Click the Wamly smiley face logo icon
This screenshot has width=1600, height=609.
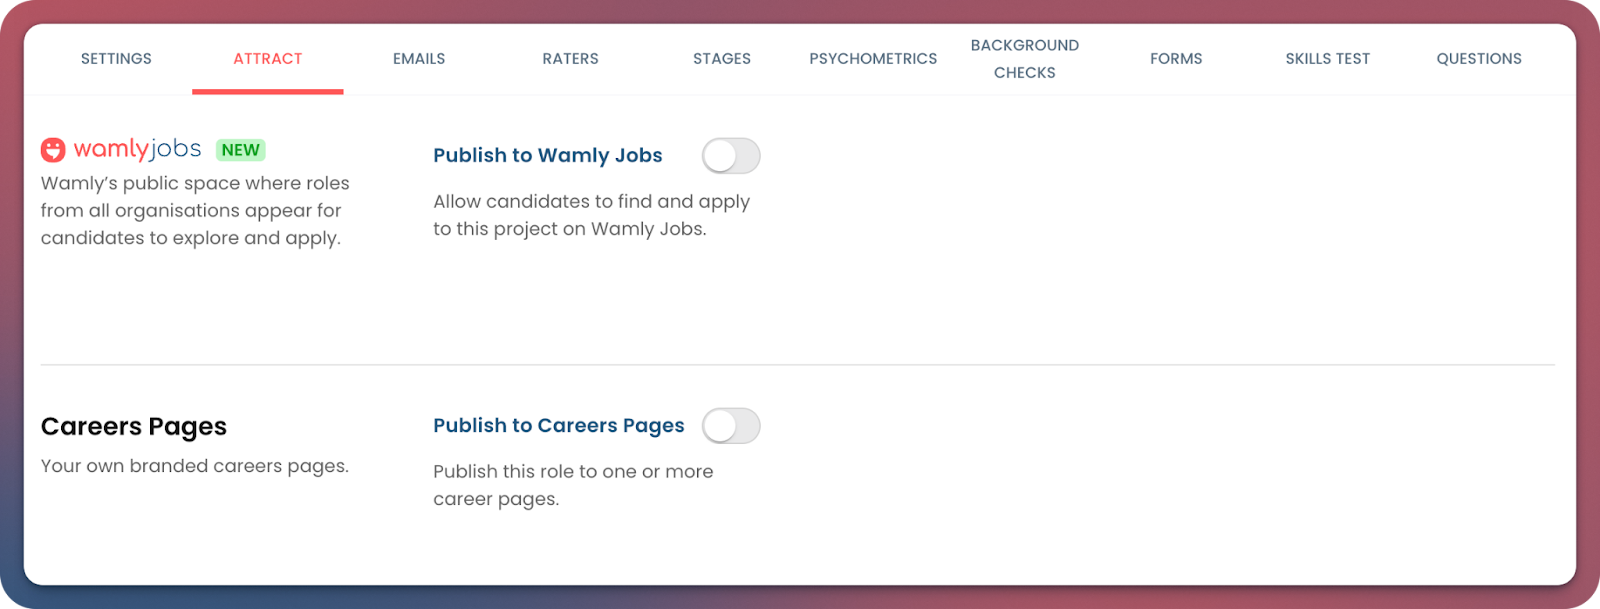[x=53, y=150]
